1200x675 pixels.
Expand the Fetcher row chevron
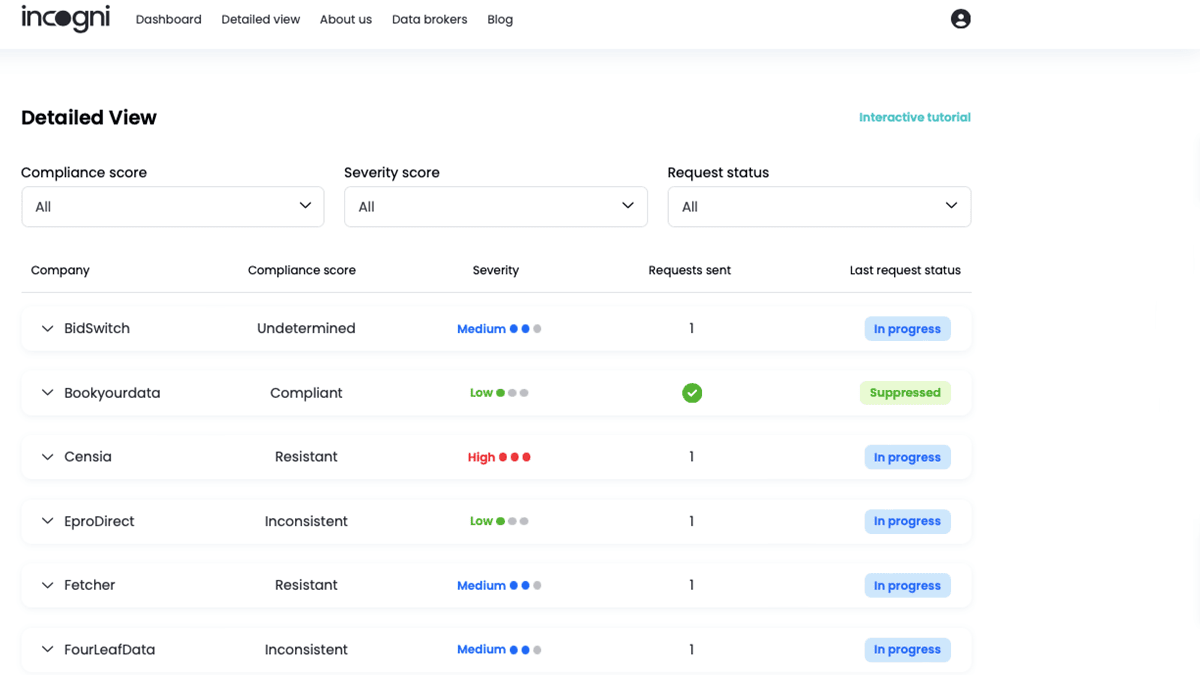[47, 585]
